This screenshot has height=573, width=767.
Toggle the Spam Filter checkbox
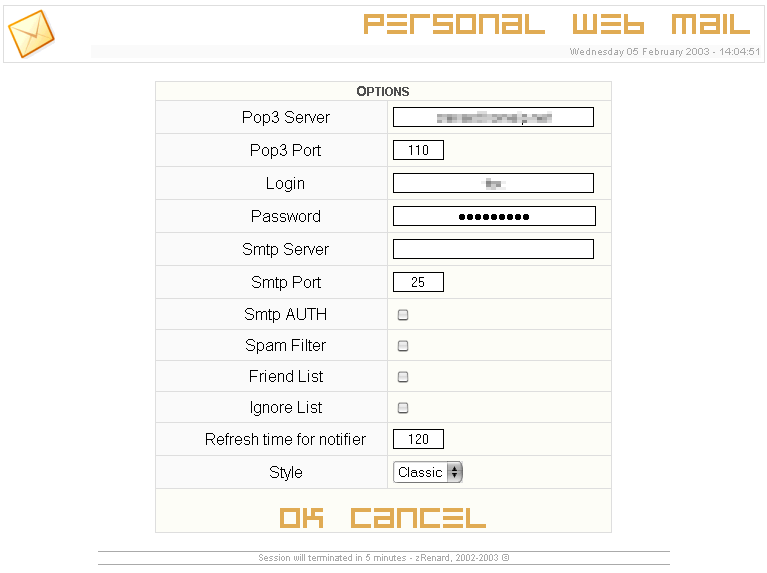403,346
